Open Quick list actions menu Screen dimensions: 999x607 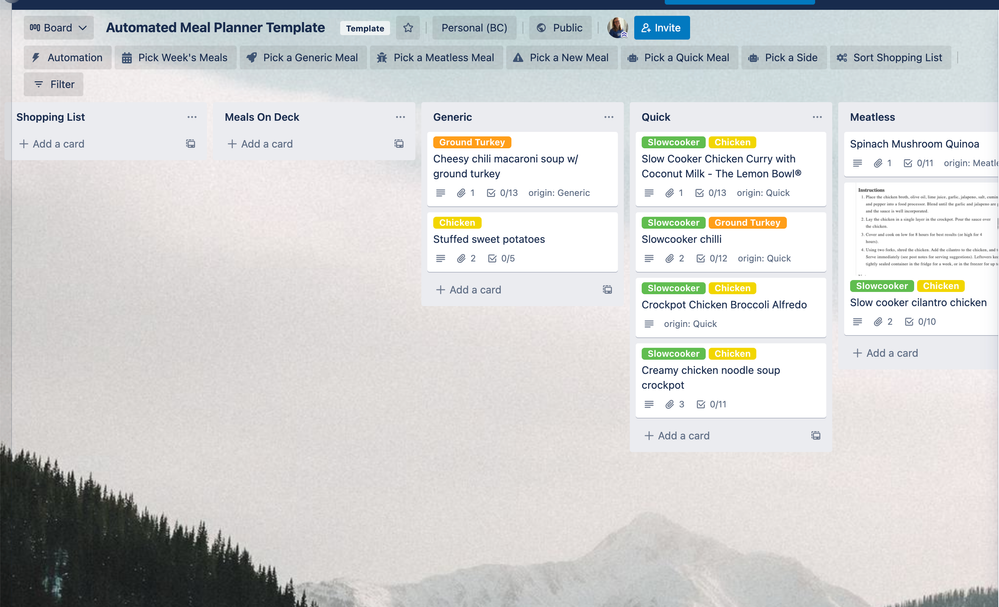click(x=817, y=117)
